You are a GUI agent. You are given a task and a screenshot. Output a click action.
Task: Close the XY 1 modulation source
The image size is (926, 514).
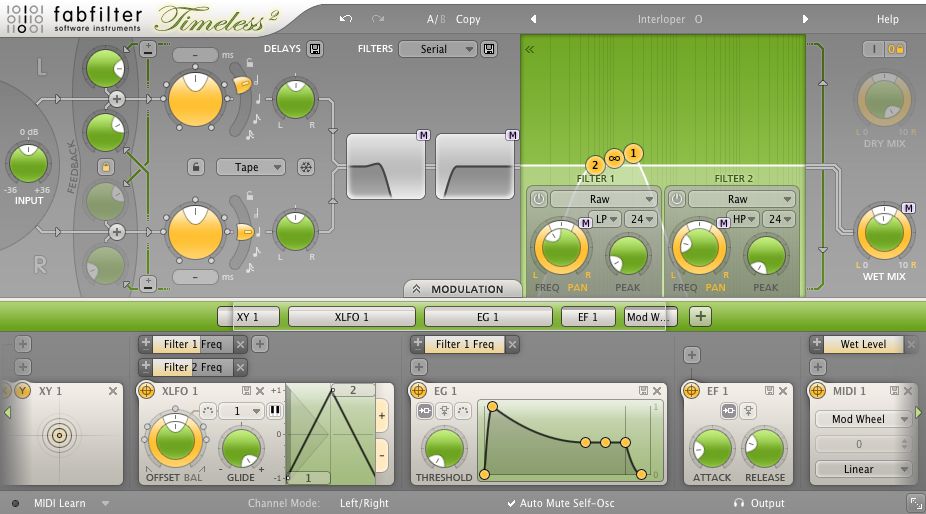(x=113, y=391)
